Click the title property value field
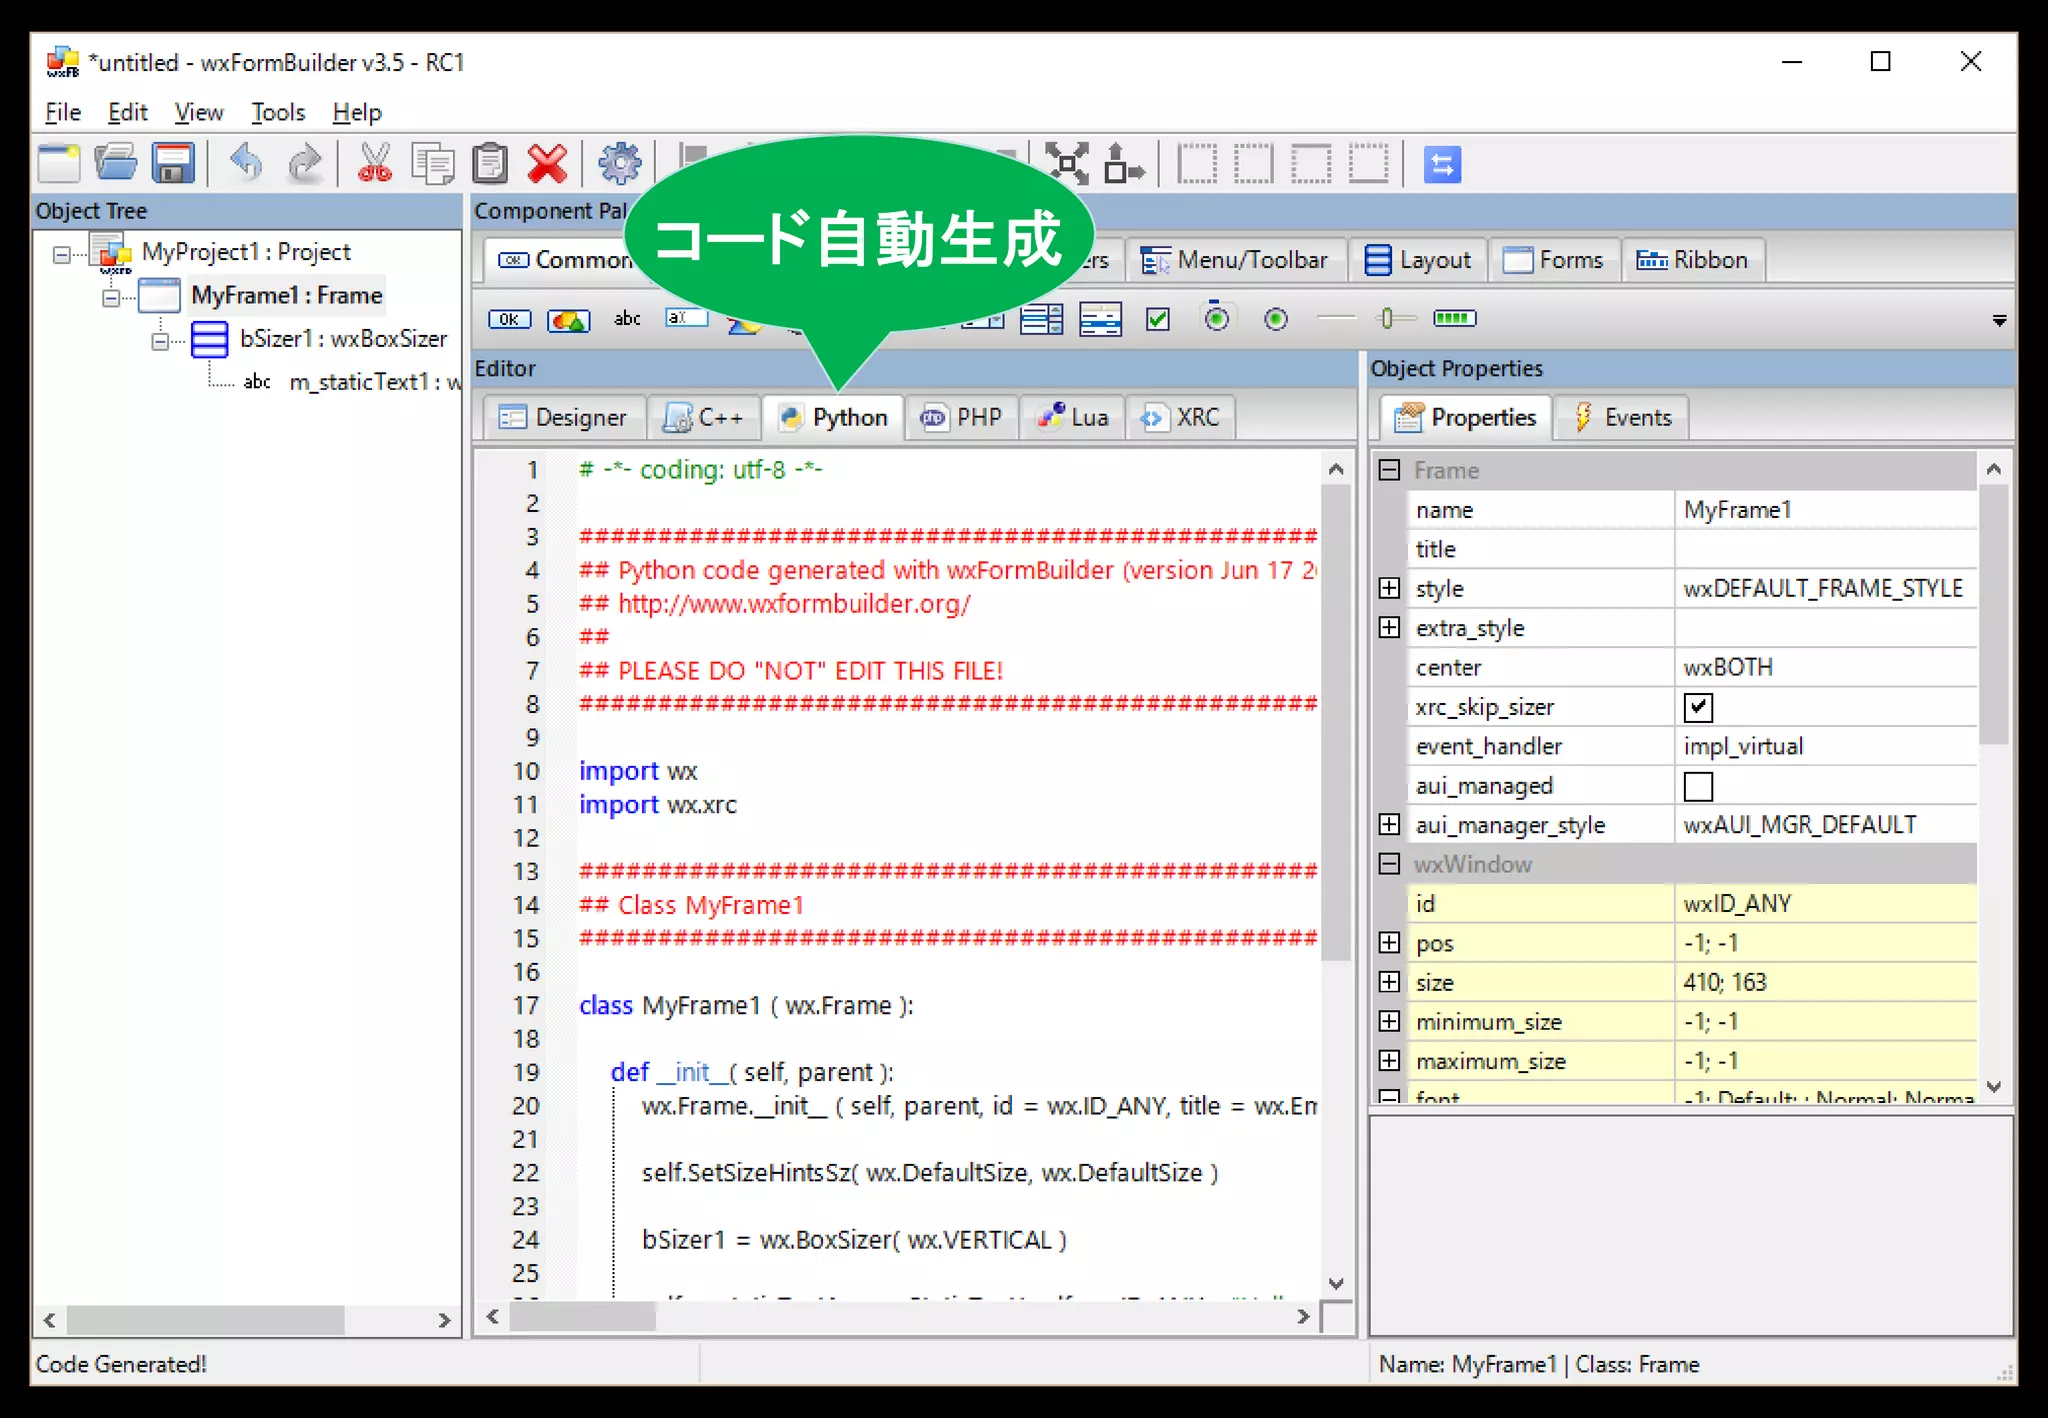The width and height of the screenshot is (2048, 1418). click(x=1824, y=549)
